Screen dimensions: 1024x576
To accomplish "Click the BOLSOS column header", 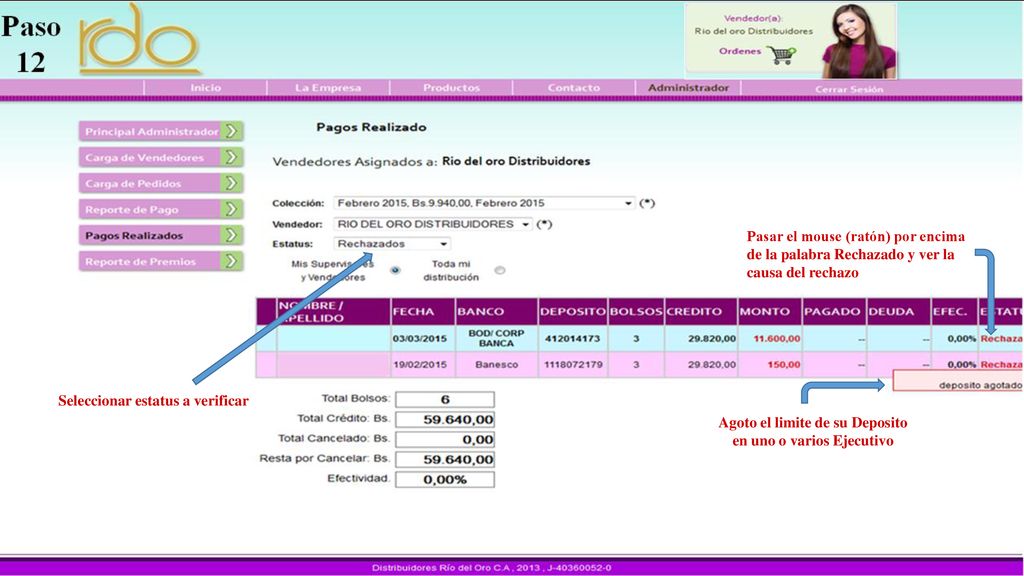I will (x=636, y=312).
